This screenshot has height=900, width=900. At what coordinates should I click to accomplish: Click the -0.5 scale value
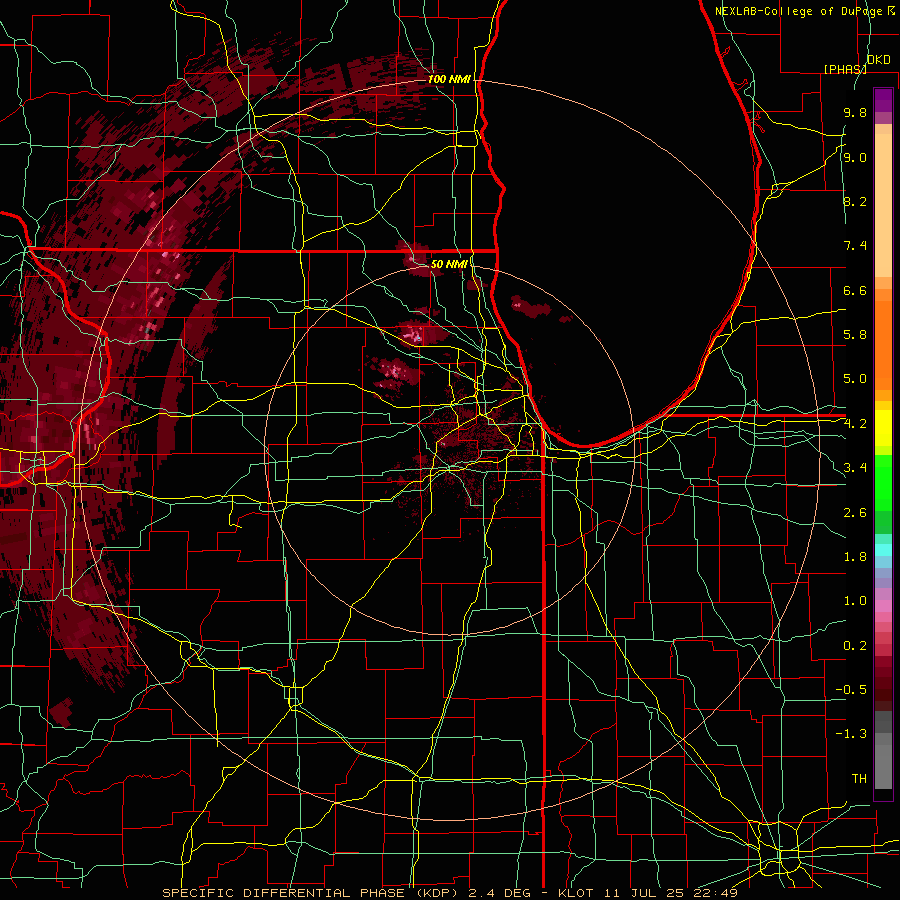click(851, 690)
